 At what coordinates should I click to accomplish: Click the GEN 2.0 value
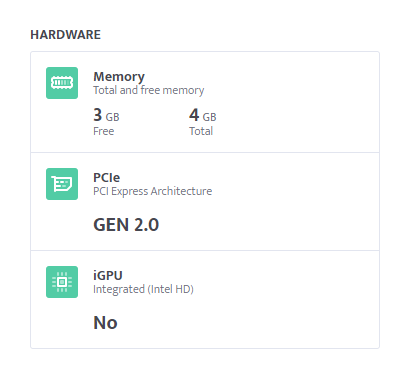tap(126, 225)
